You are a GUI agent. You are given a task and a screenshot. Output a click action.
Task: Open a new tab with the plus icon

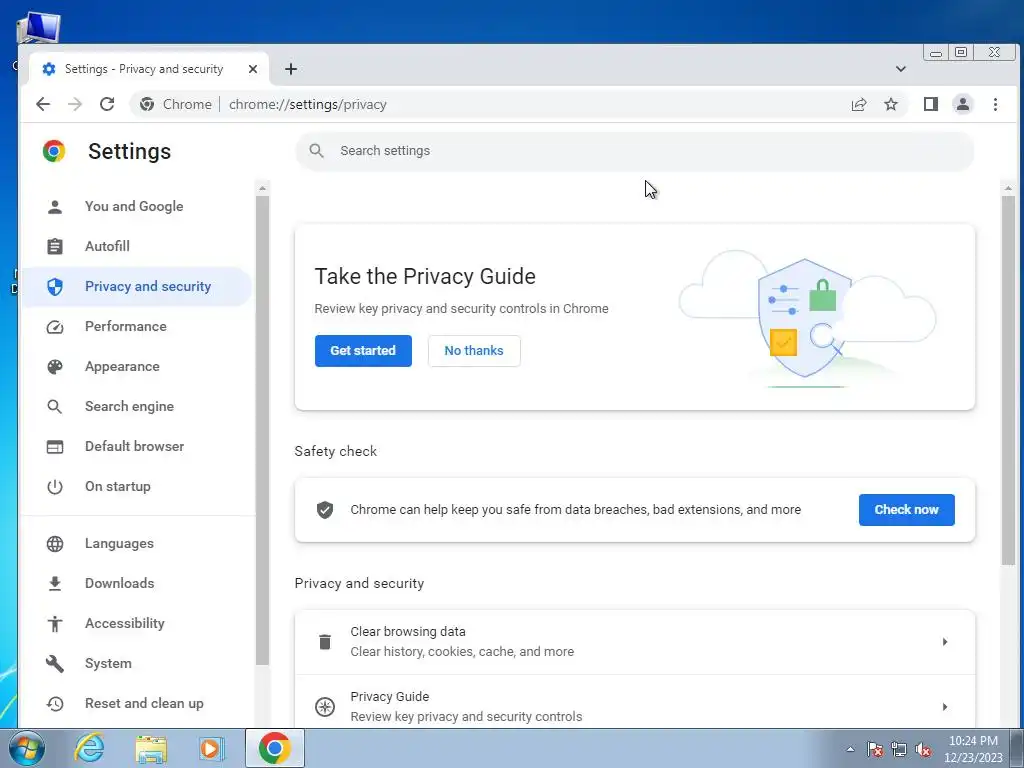[x=291, y=69]
